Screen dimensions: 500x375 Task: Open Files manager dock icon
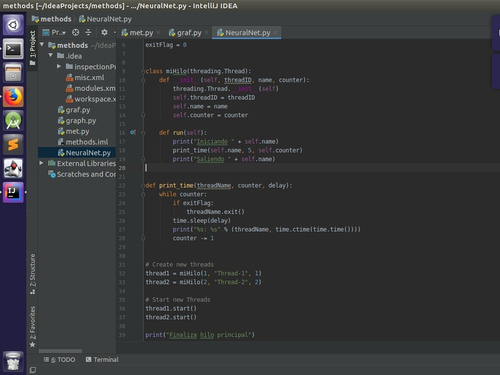click(x=13, y=73)
